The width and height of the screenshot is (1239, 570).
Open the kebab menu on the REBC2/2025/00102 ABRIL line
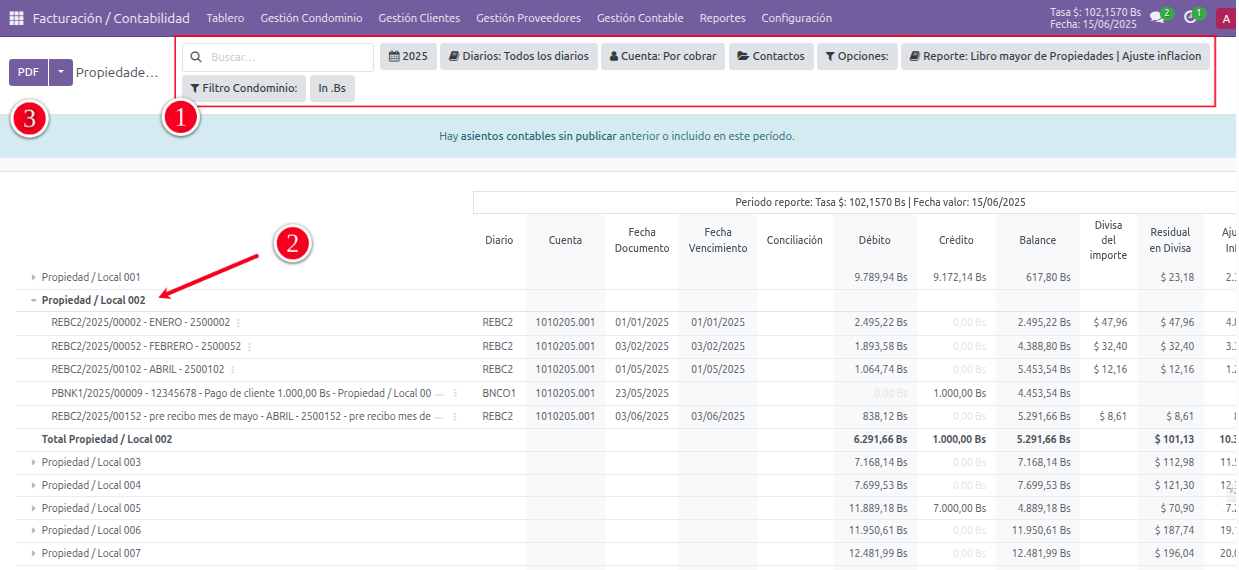(x=232, y=369)
